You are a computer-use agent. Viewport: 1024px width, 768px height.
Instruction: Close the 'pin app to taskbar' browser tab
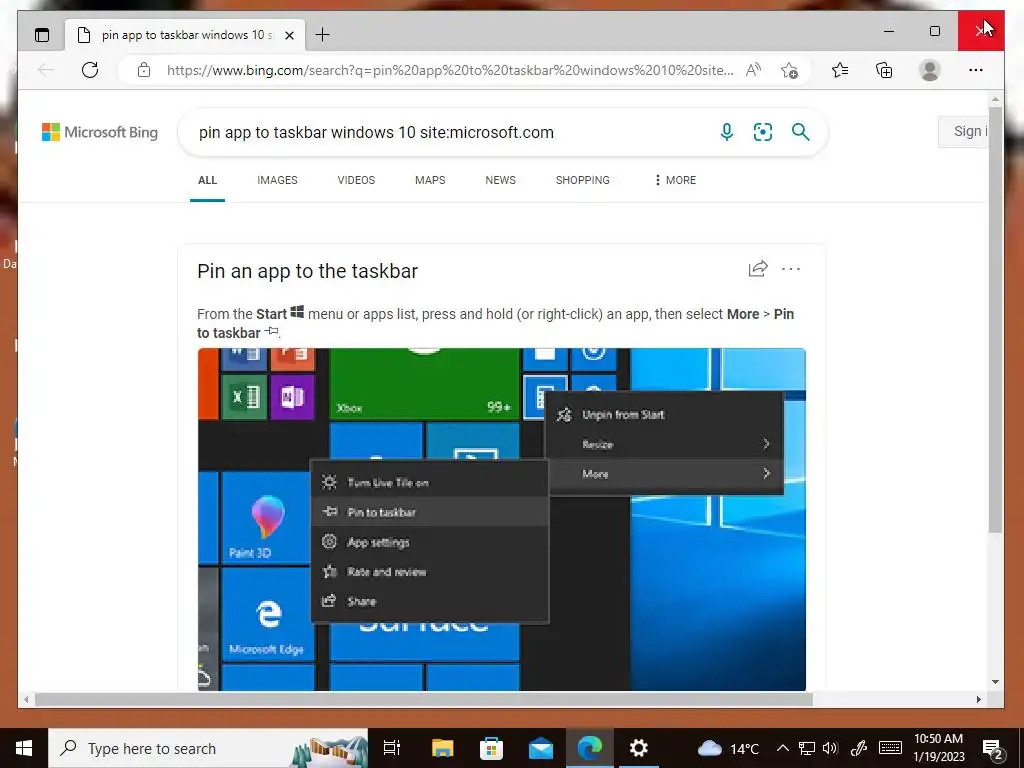pos(290,35)
